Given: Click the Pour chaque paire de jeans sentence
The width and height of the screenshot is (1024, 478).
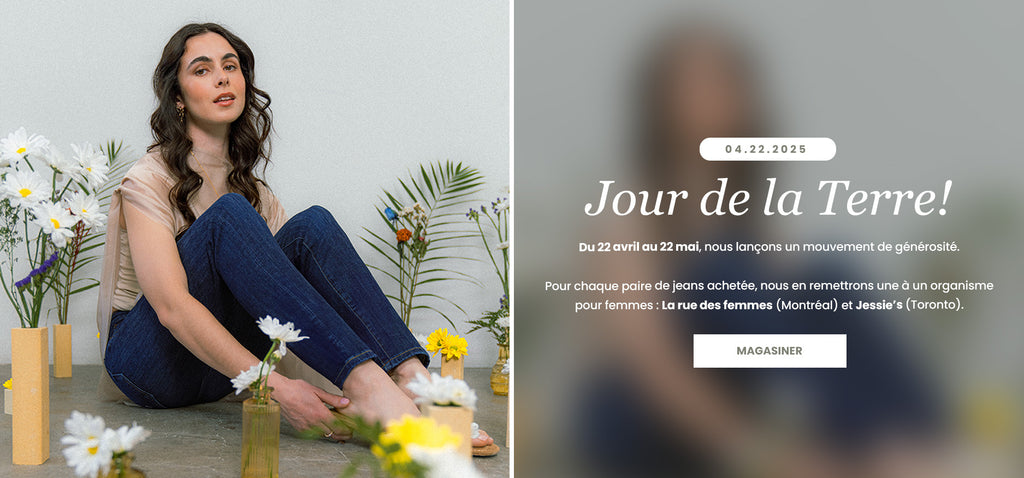Looking at the screenshot, I should coord(769,295).
